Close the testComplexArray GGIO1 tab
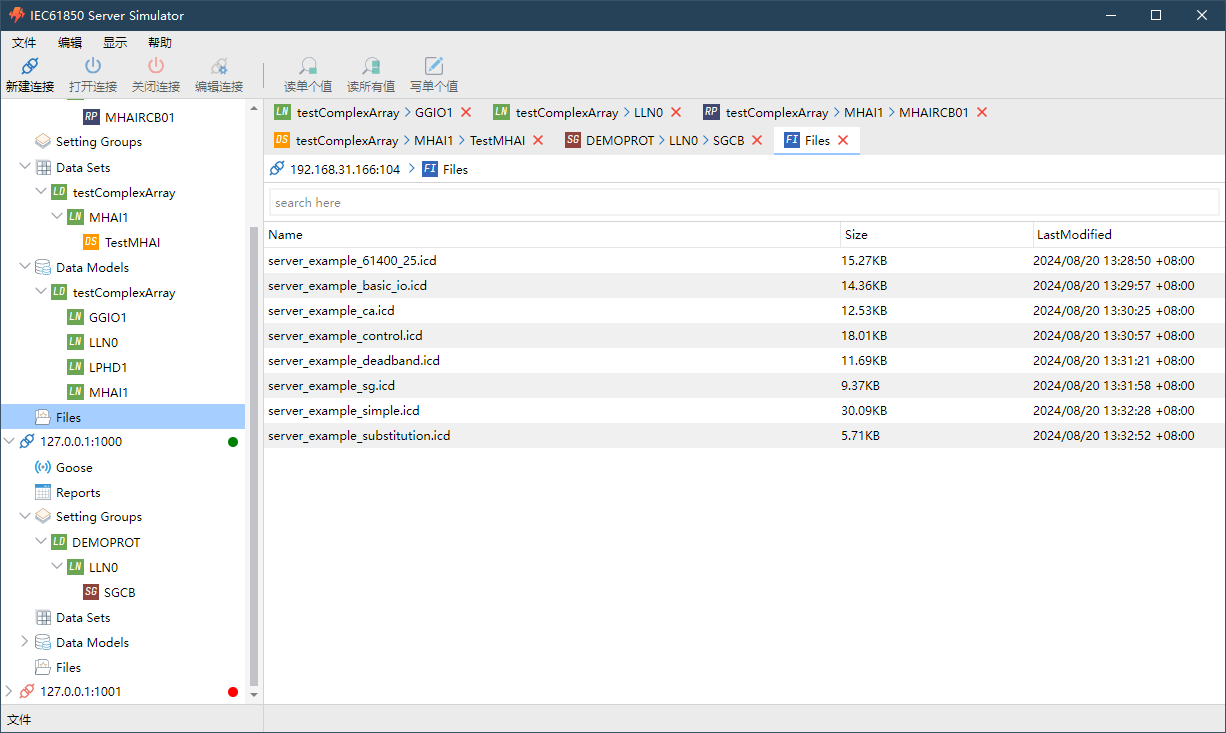 [x=466, y=113]
